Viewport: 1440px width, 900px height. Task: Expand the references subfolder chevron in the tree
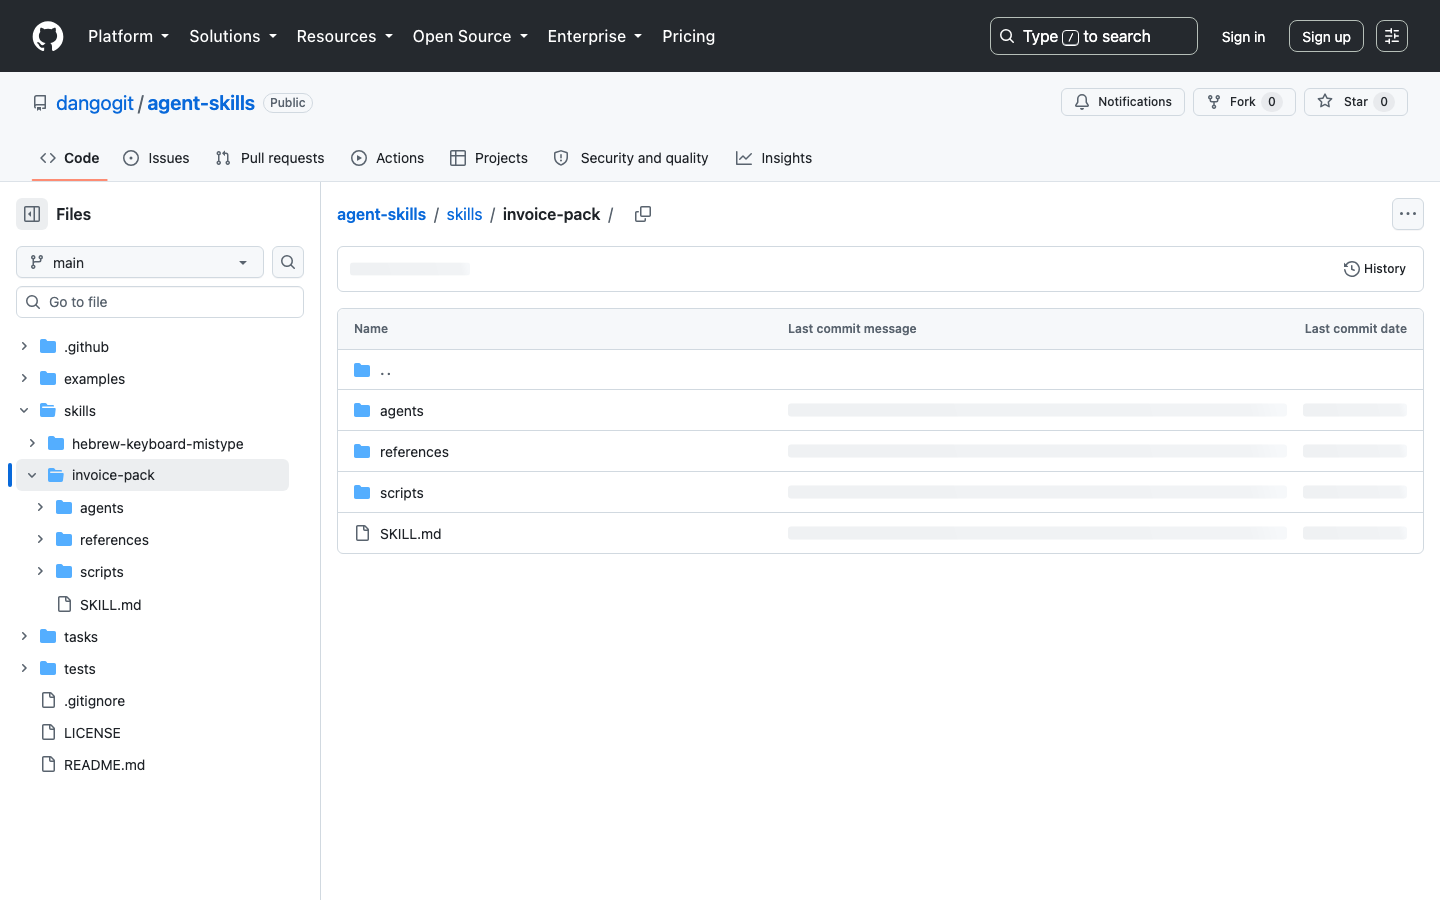click(40, 540)
